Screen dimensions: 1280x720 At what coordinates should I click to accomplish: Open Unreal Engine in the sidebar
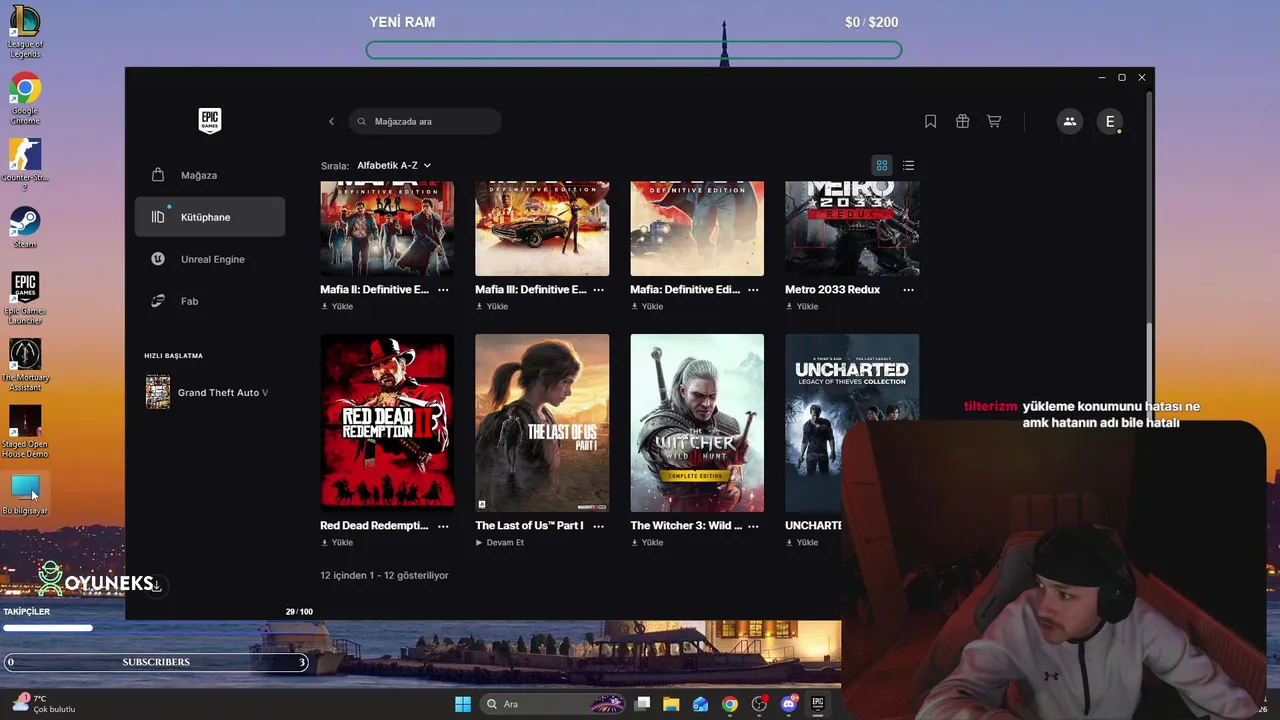coord(210,259)
